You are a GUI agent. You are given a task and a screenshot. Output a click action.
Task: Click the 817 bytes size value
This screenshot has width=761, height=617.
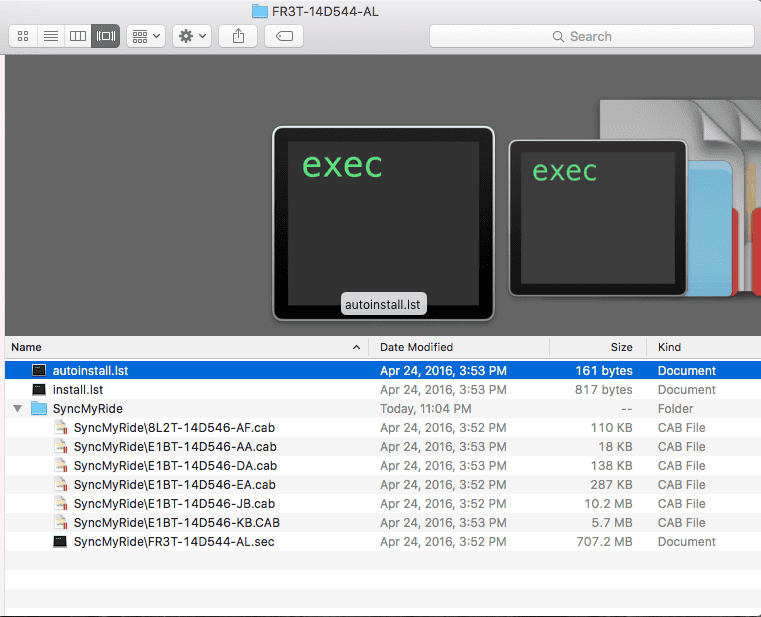tap(604, 390)
